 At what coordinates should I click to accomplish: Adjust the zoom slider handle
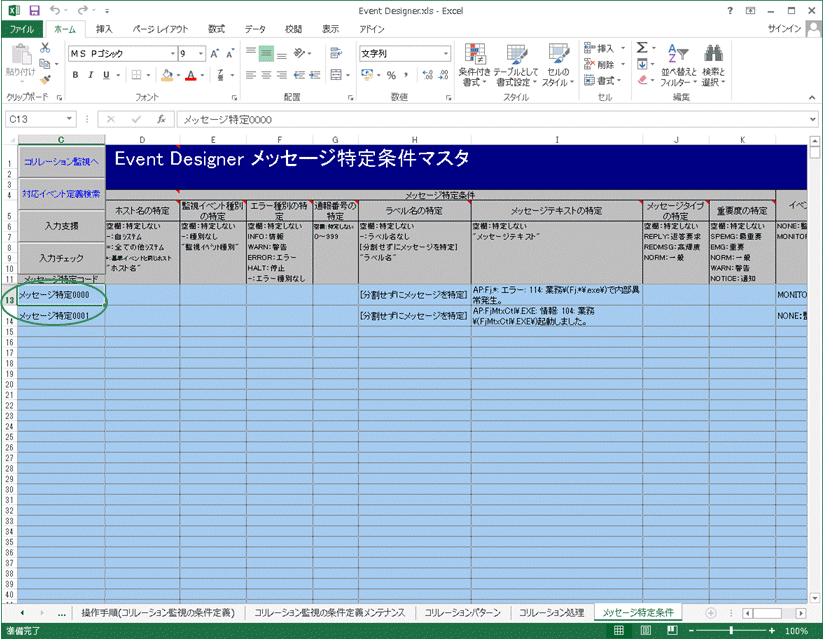[x=731, y=630]
